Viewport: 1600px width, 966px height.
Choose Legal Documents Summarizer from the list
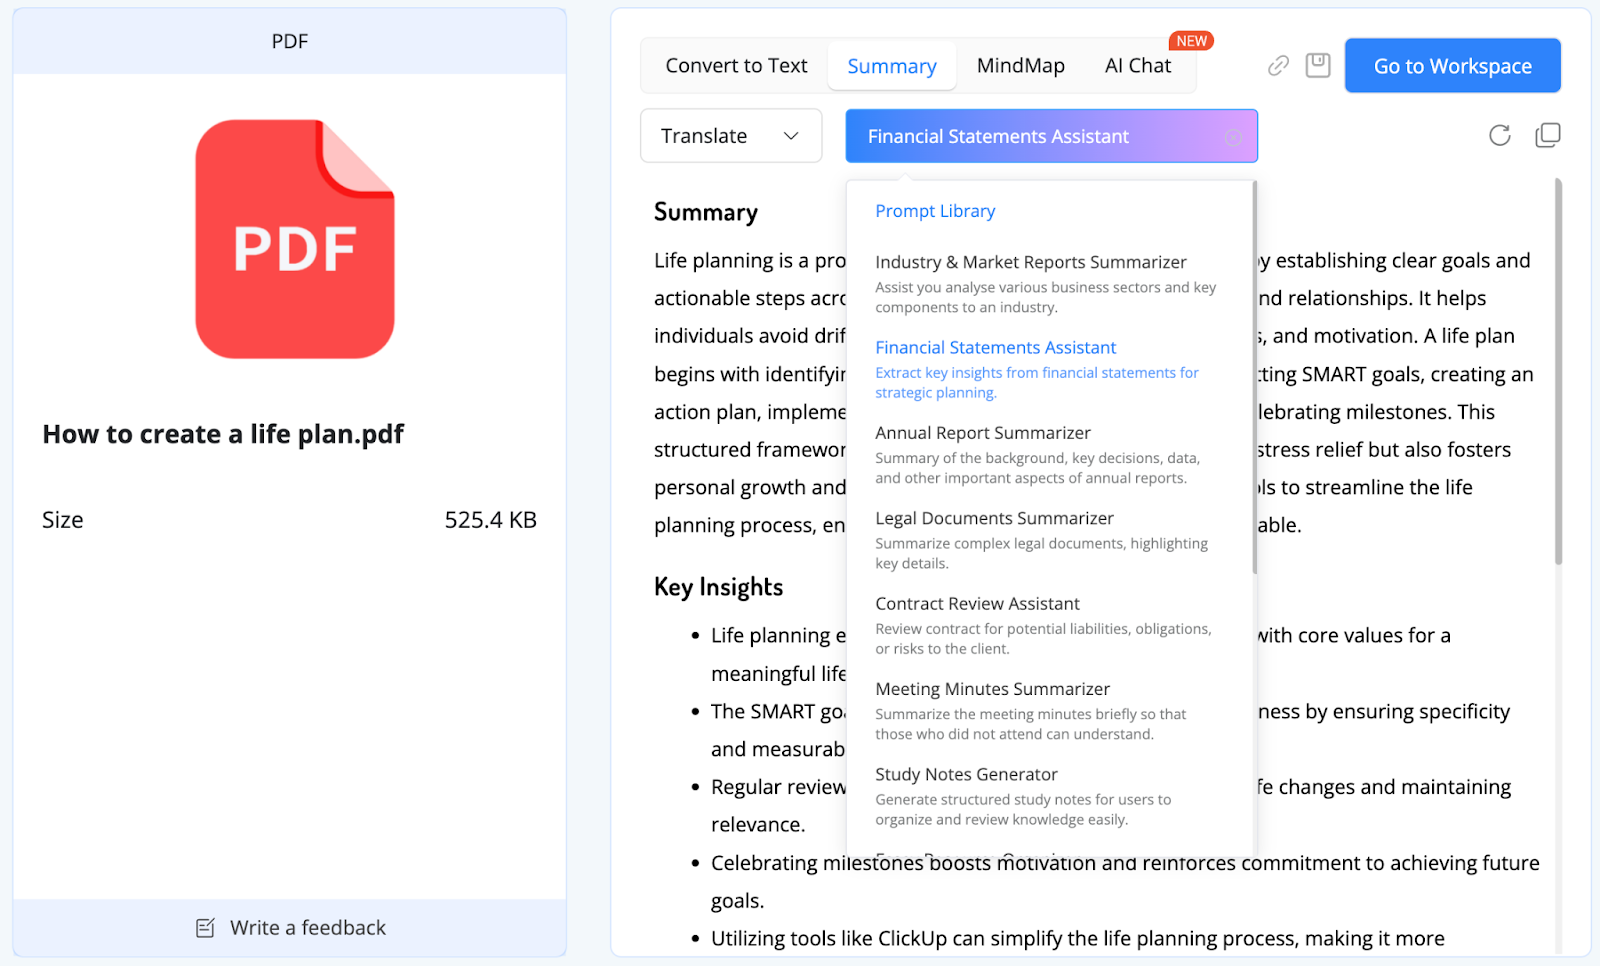[x=993, y=517]
